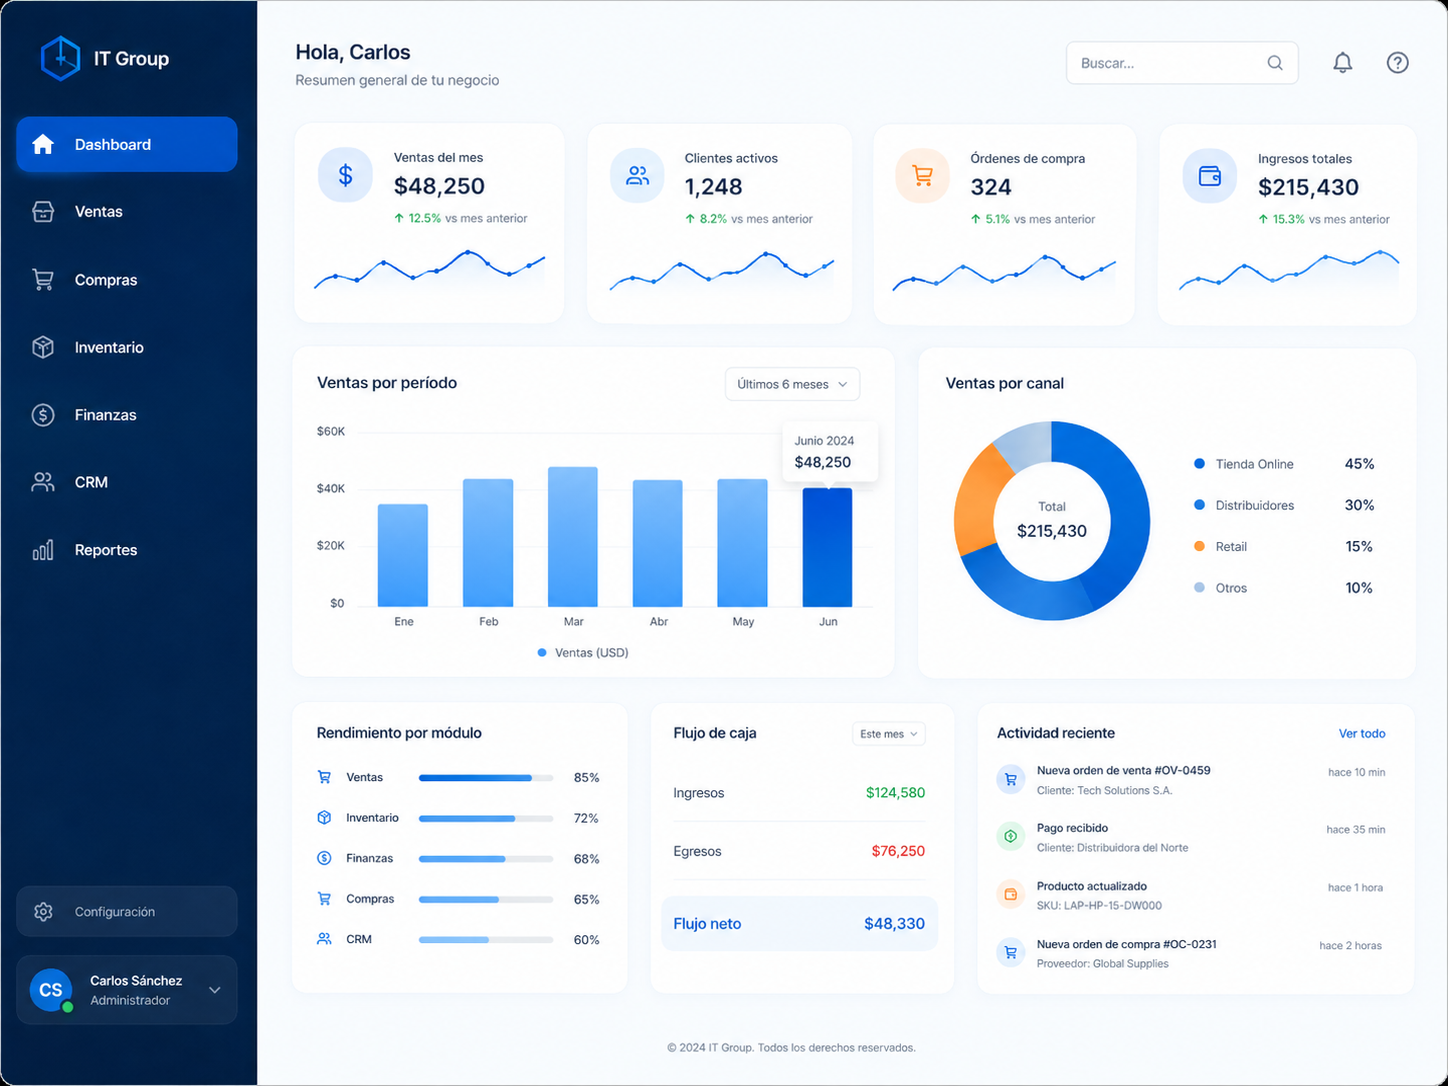
Task: Click the Tienda Online legend color dot
Action: (x=1200, y=464)
